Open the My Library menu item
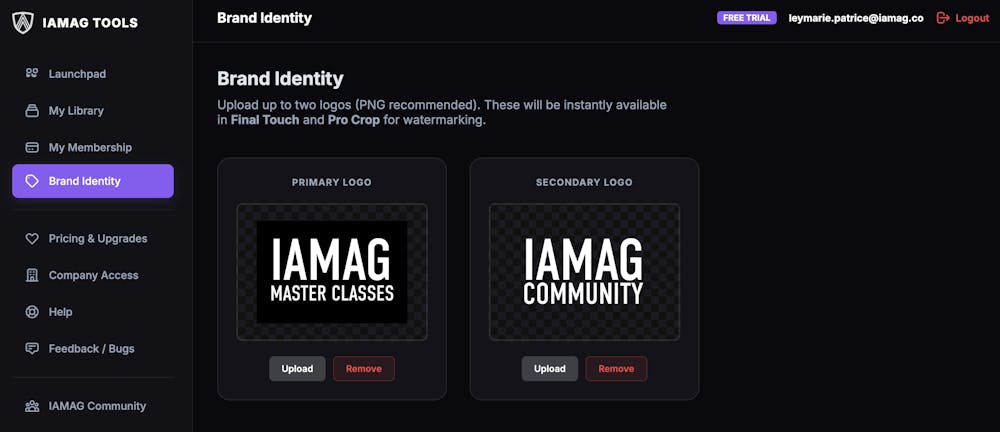 tap(76, 111)
